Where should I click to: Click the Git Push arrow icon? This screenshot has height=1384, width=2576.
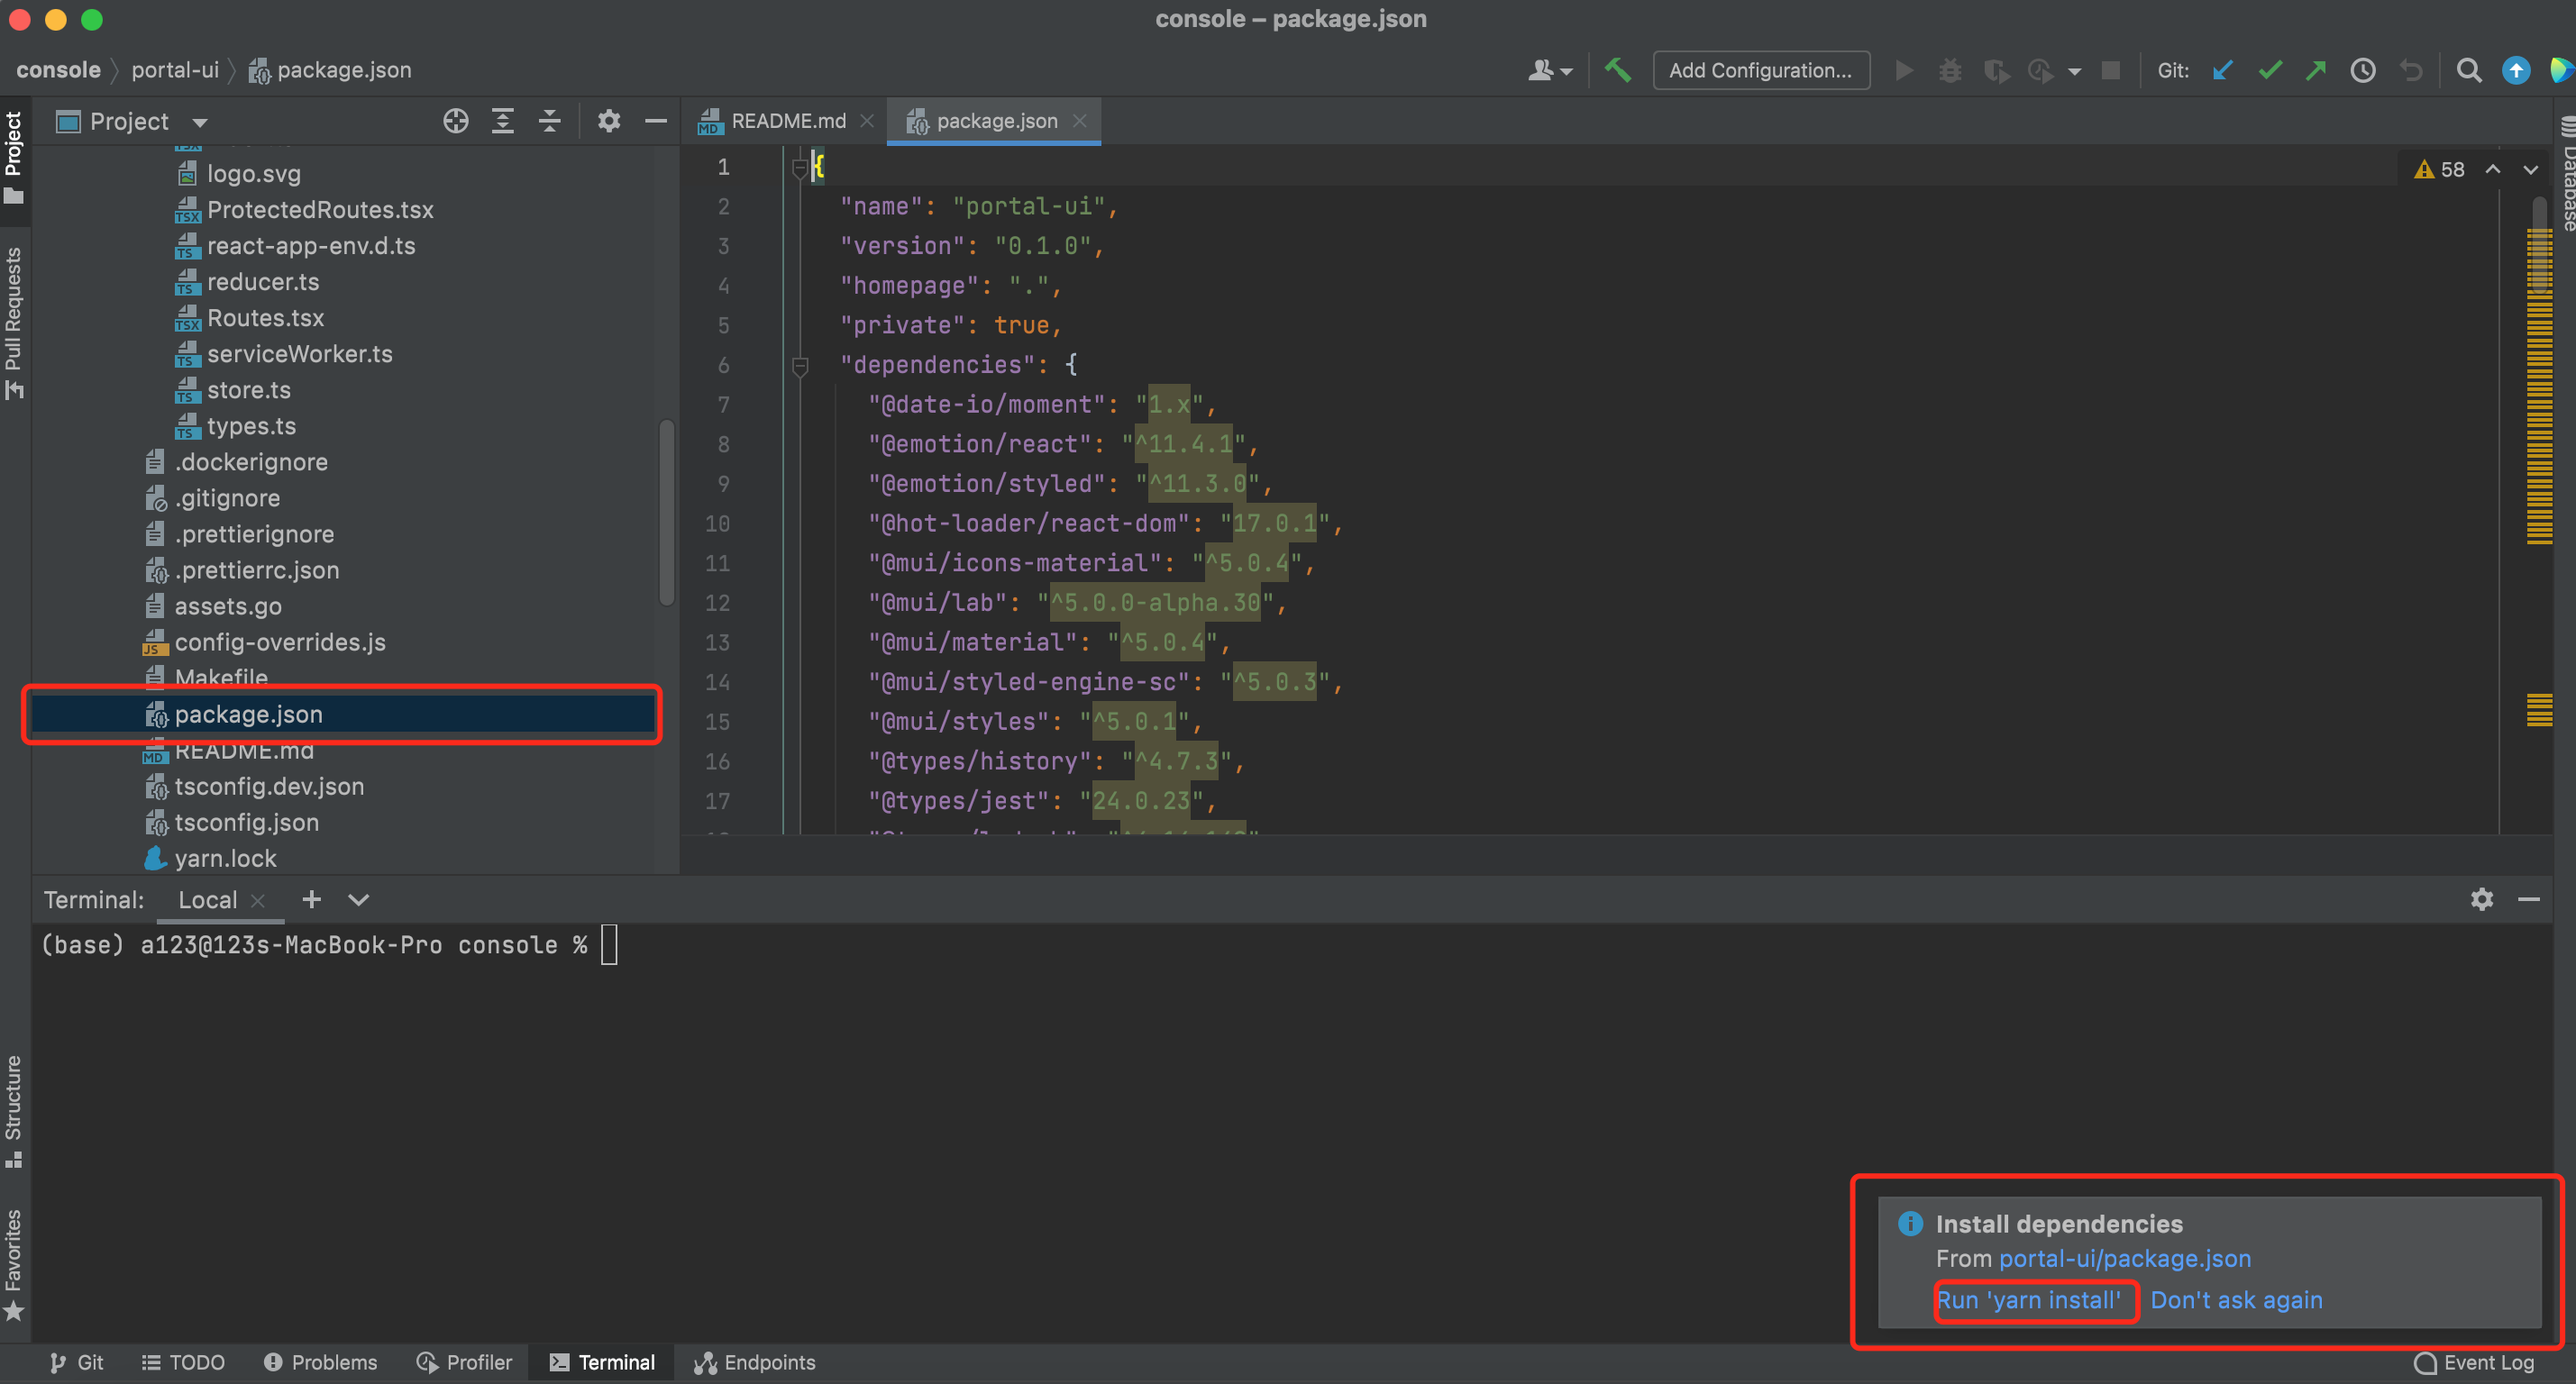tap(2316, 70)
